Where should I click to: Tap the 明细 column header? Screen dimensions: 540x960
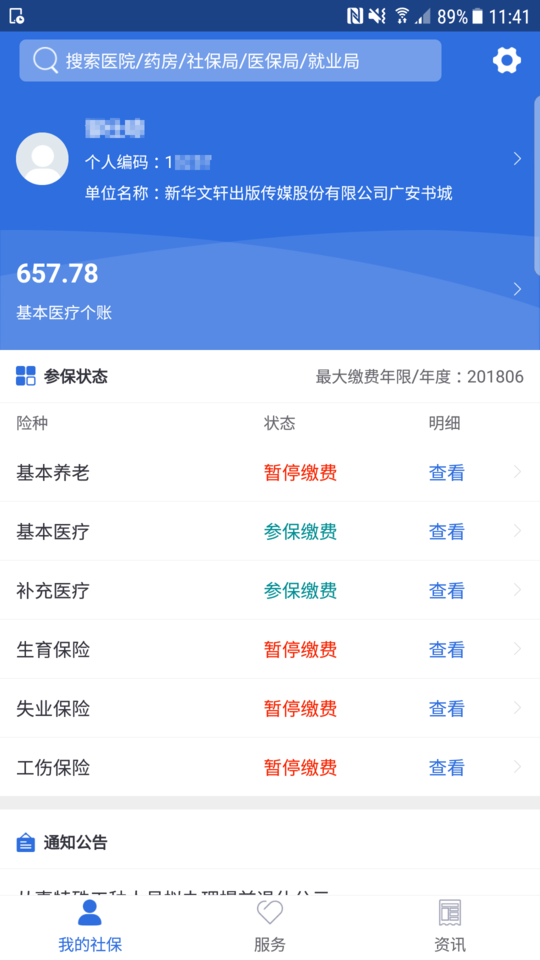[444, 423]
